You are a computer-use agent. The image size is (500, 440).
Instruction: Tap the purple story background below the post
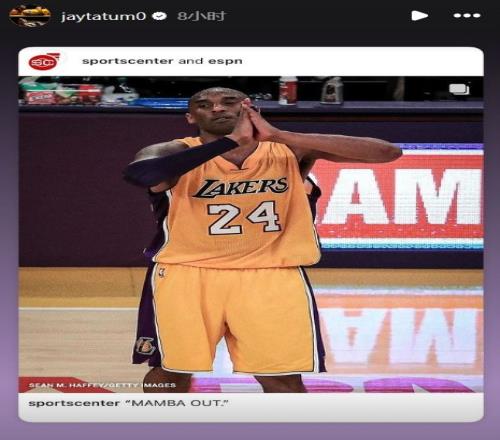pos(250,431)
